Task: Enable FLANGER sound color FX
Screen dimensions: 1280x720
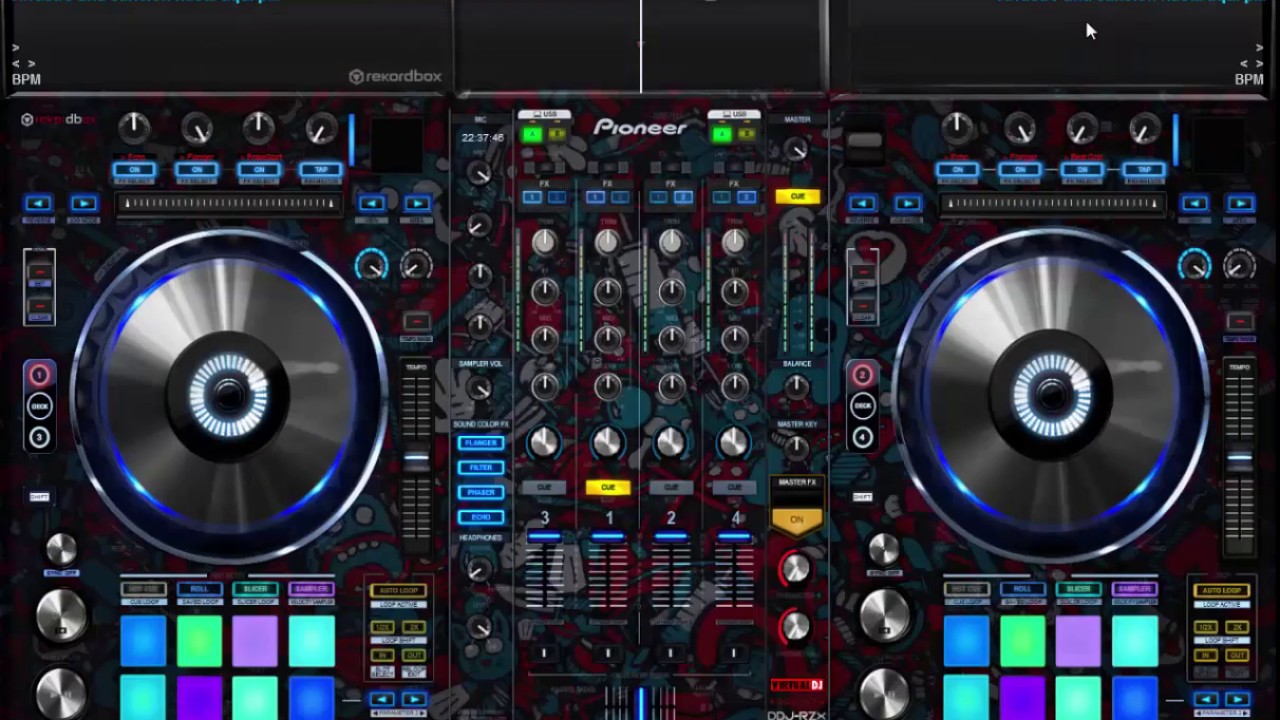Action: (x=481, y=442)
